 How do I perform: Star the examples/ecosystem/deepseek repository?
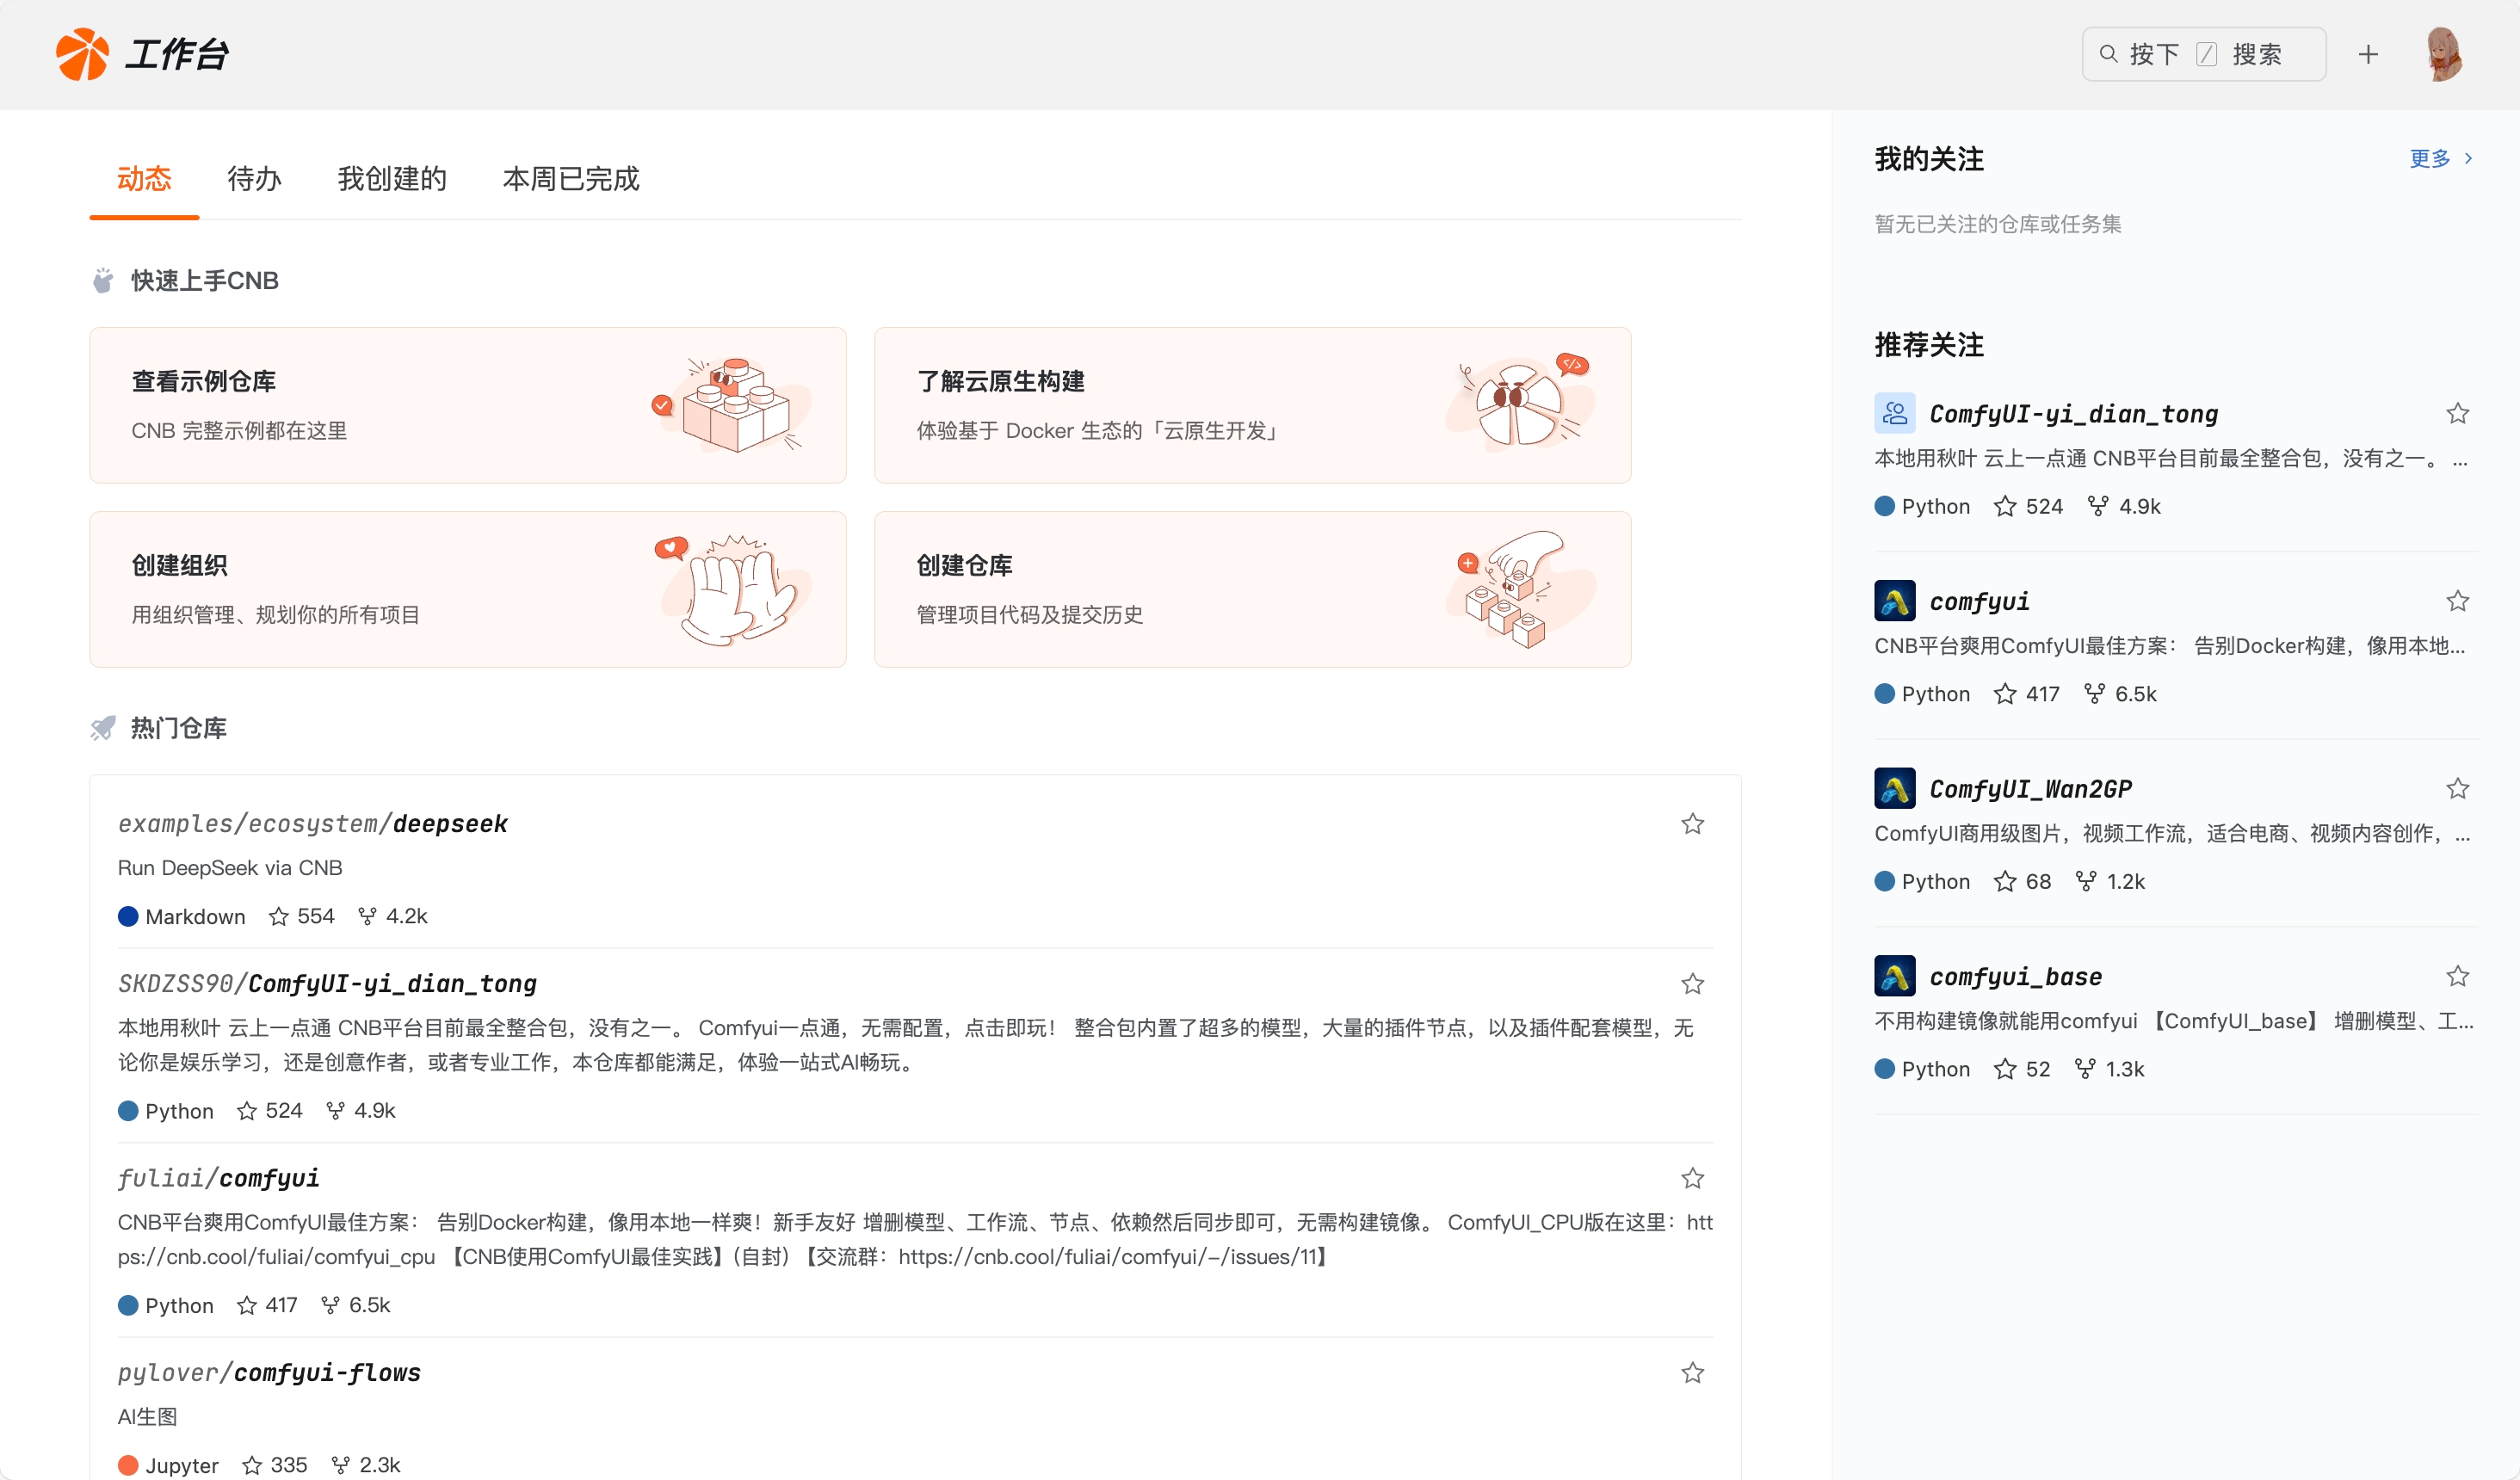pyautogui.click(x=1692, y=824)
